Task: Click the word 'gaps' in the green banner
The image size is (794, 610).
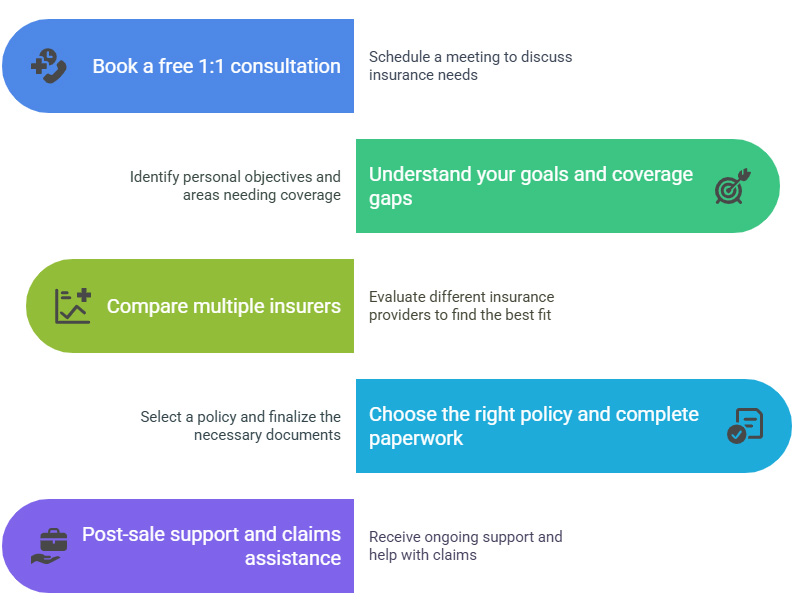Action: click(x=390, y=199)
